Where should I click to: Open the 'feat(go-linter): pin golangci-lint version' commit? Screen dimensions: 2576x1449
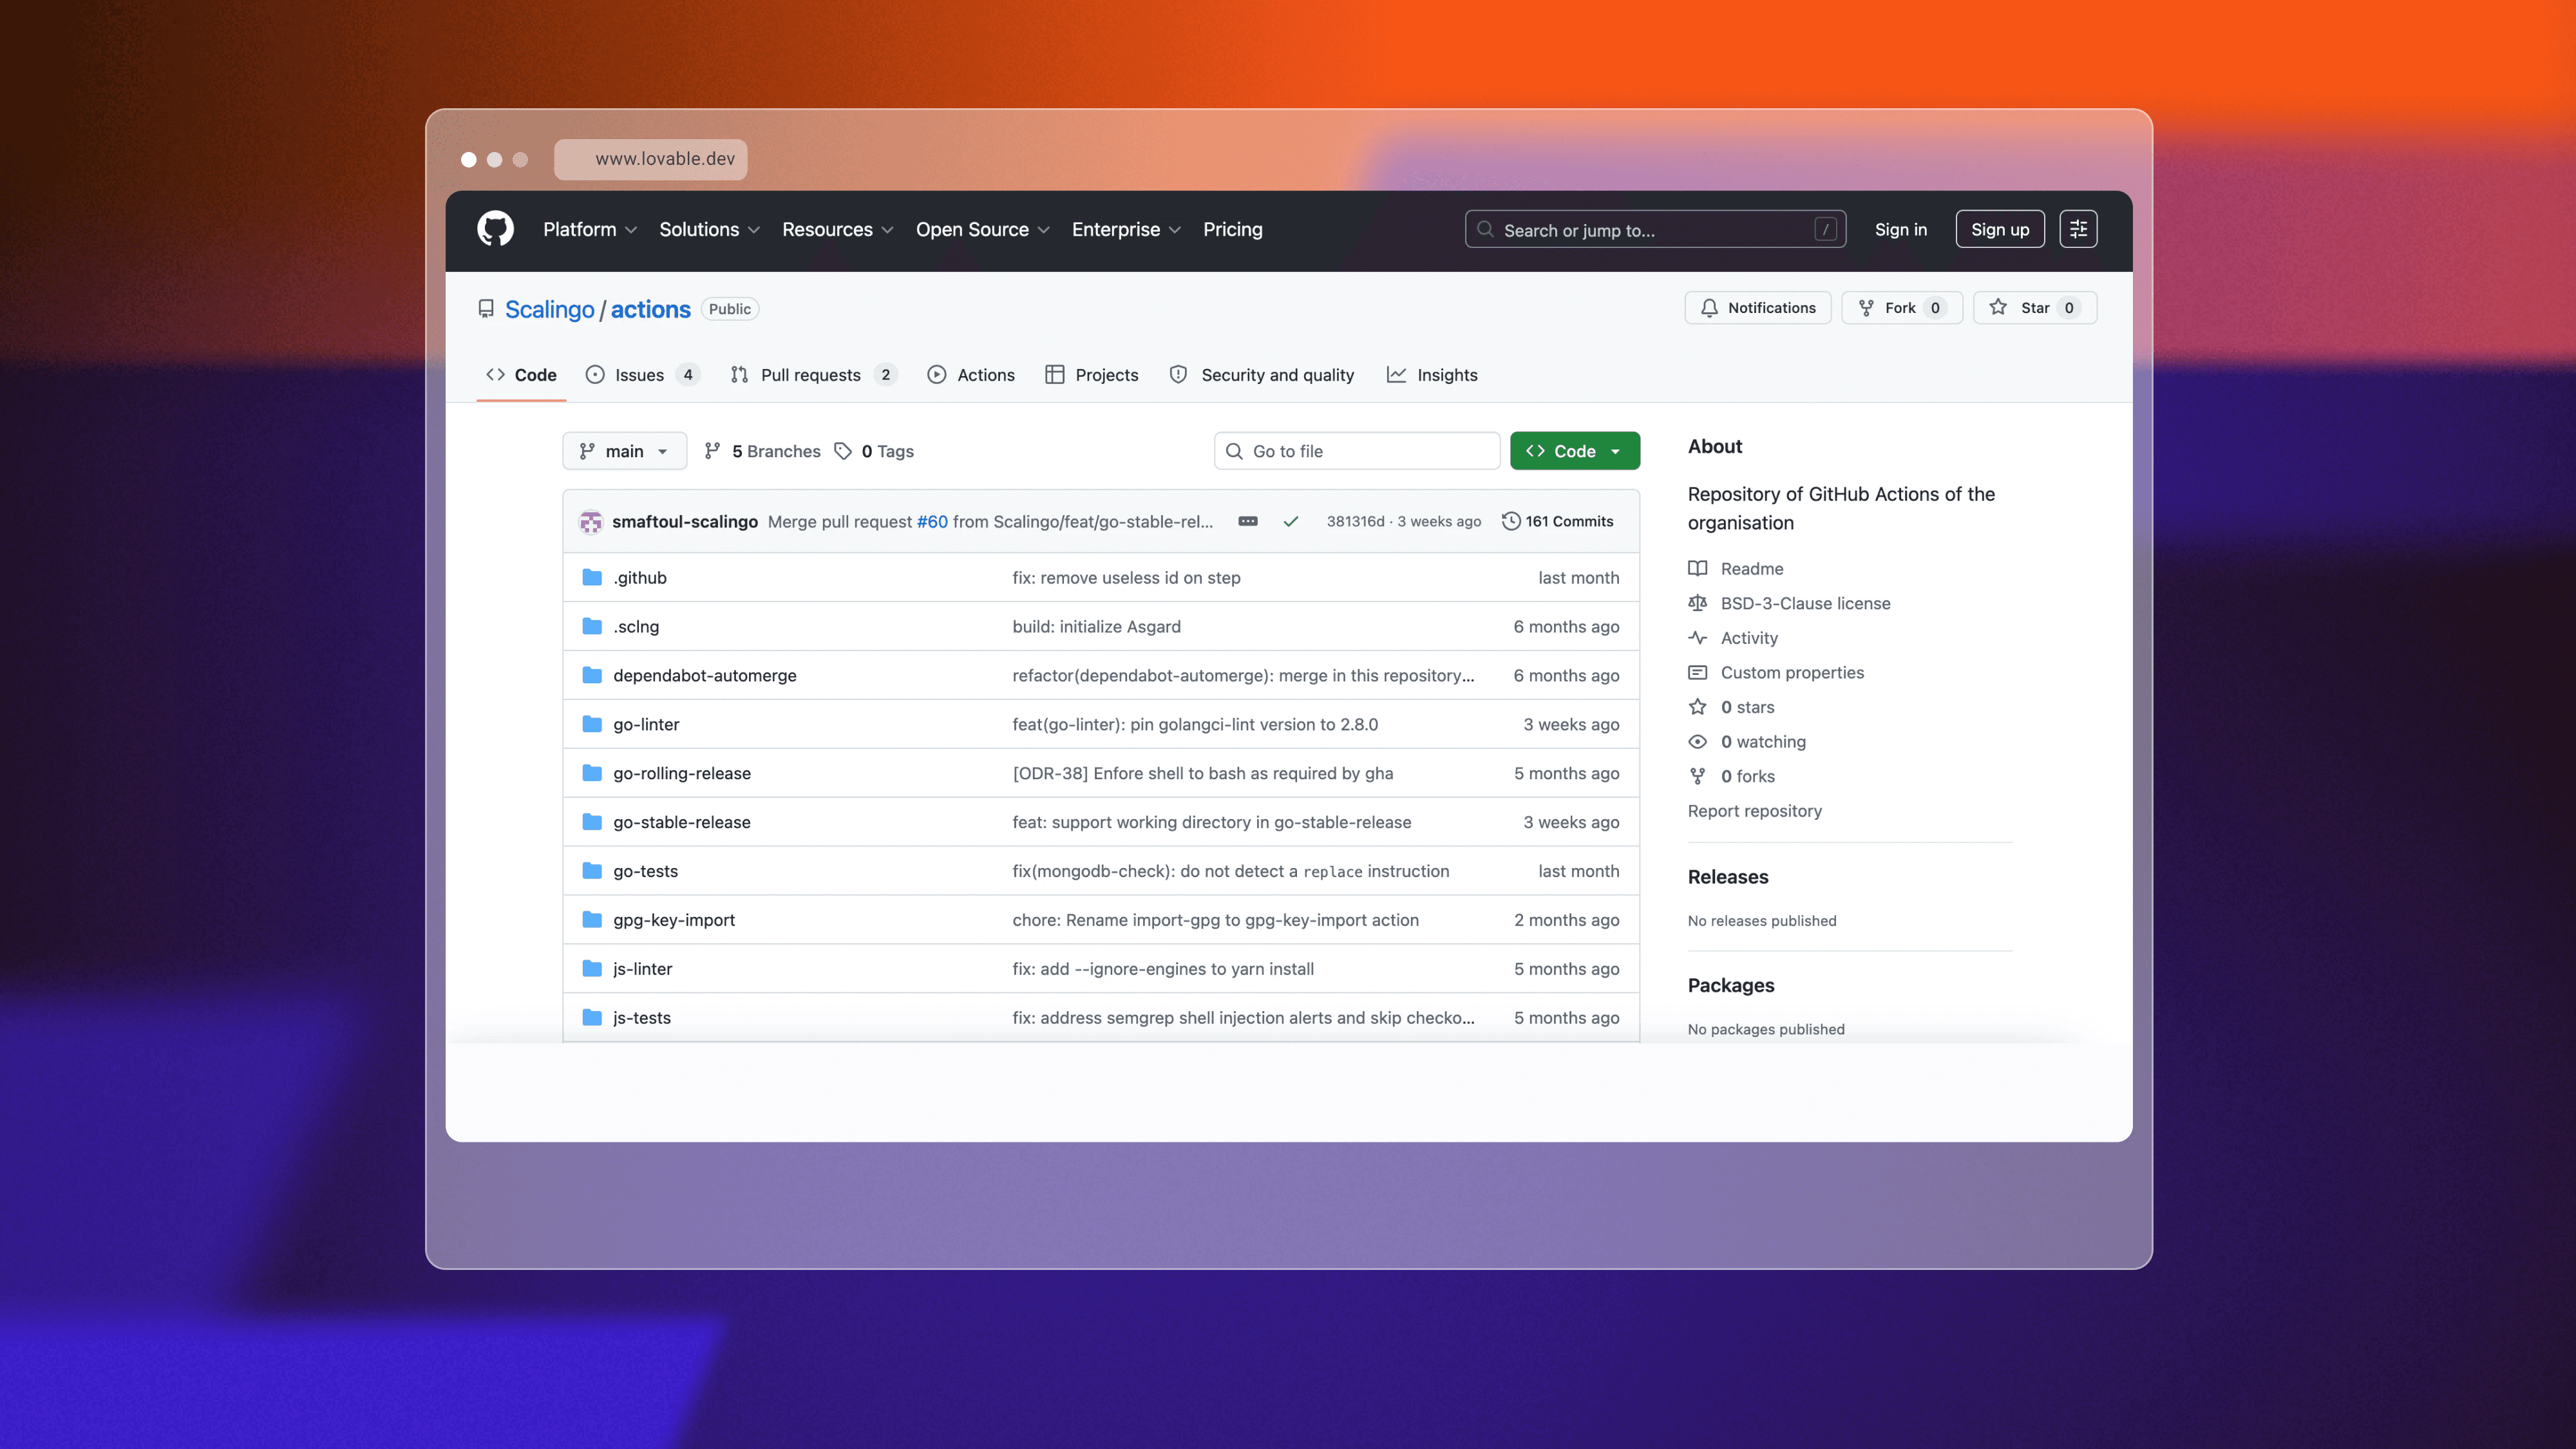coord(1195,724)
